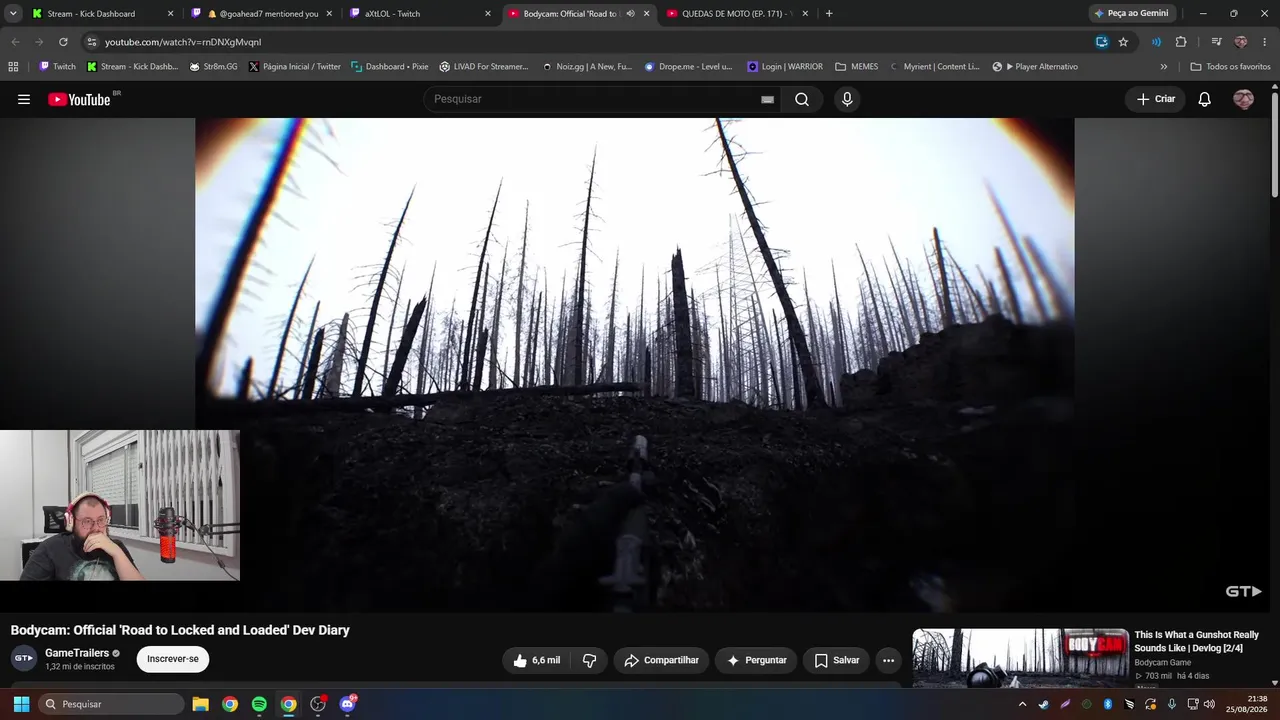This screenshot has height=720, width=1280.
Task: Open the Chrome apps grid shortcut
Action: click(13, 67)
